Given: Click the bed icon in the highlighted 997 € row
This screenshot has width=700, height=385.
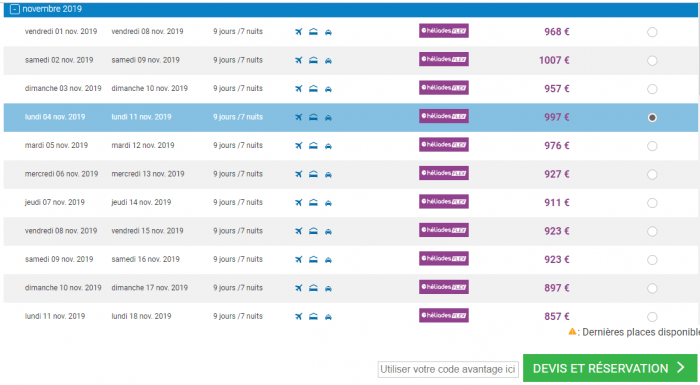Looking at the screenshot, I should tap(313, 117).
